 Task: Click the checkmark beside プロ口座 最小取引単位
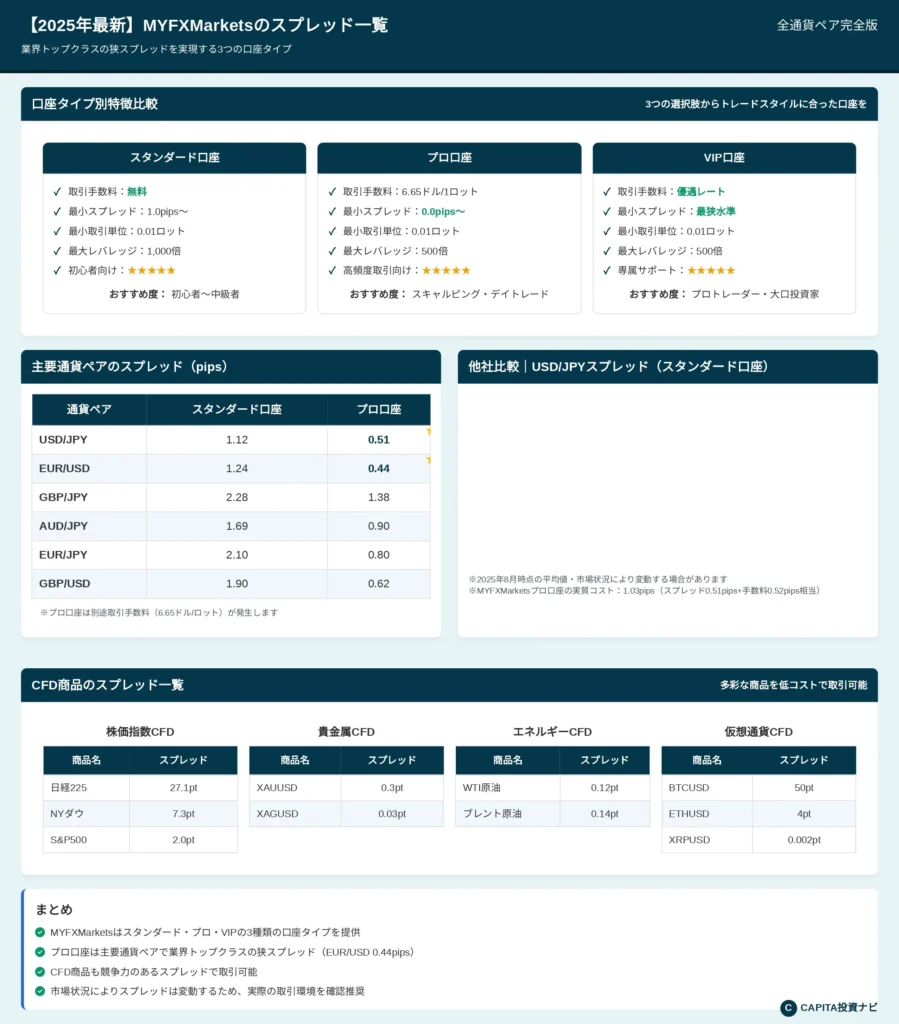tap(332, 231)
